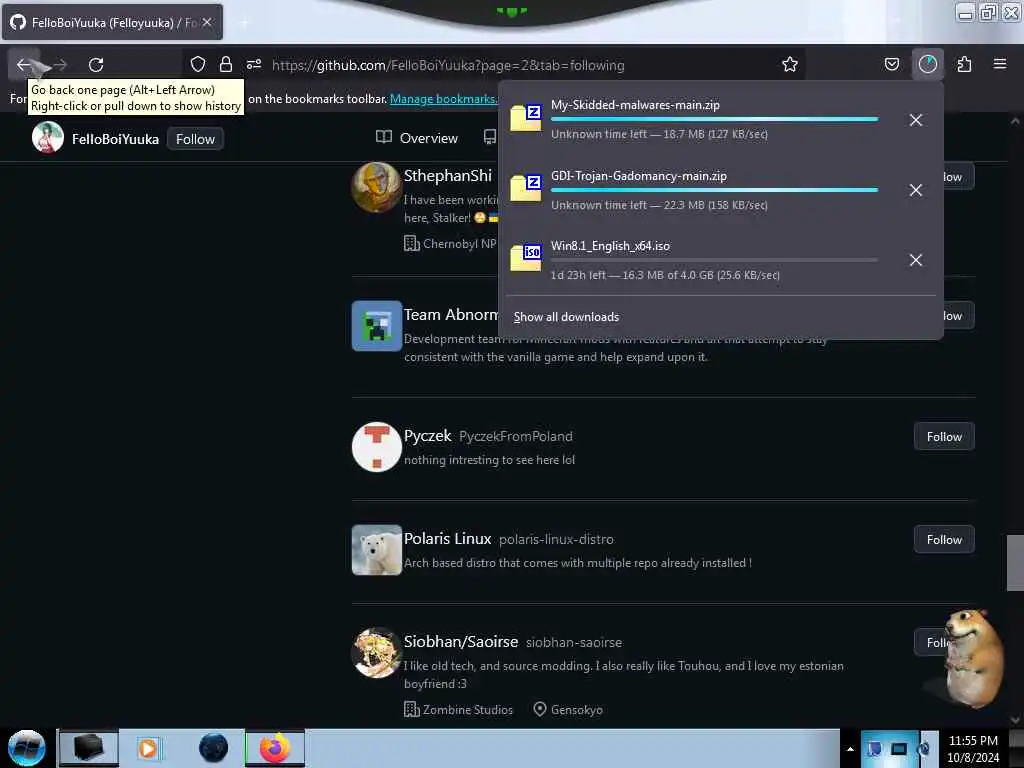Click PyczekFromPoland username text
This screenshot has width=1024, height=768.
pyautogui.click(x=515, y=436)
